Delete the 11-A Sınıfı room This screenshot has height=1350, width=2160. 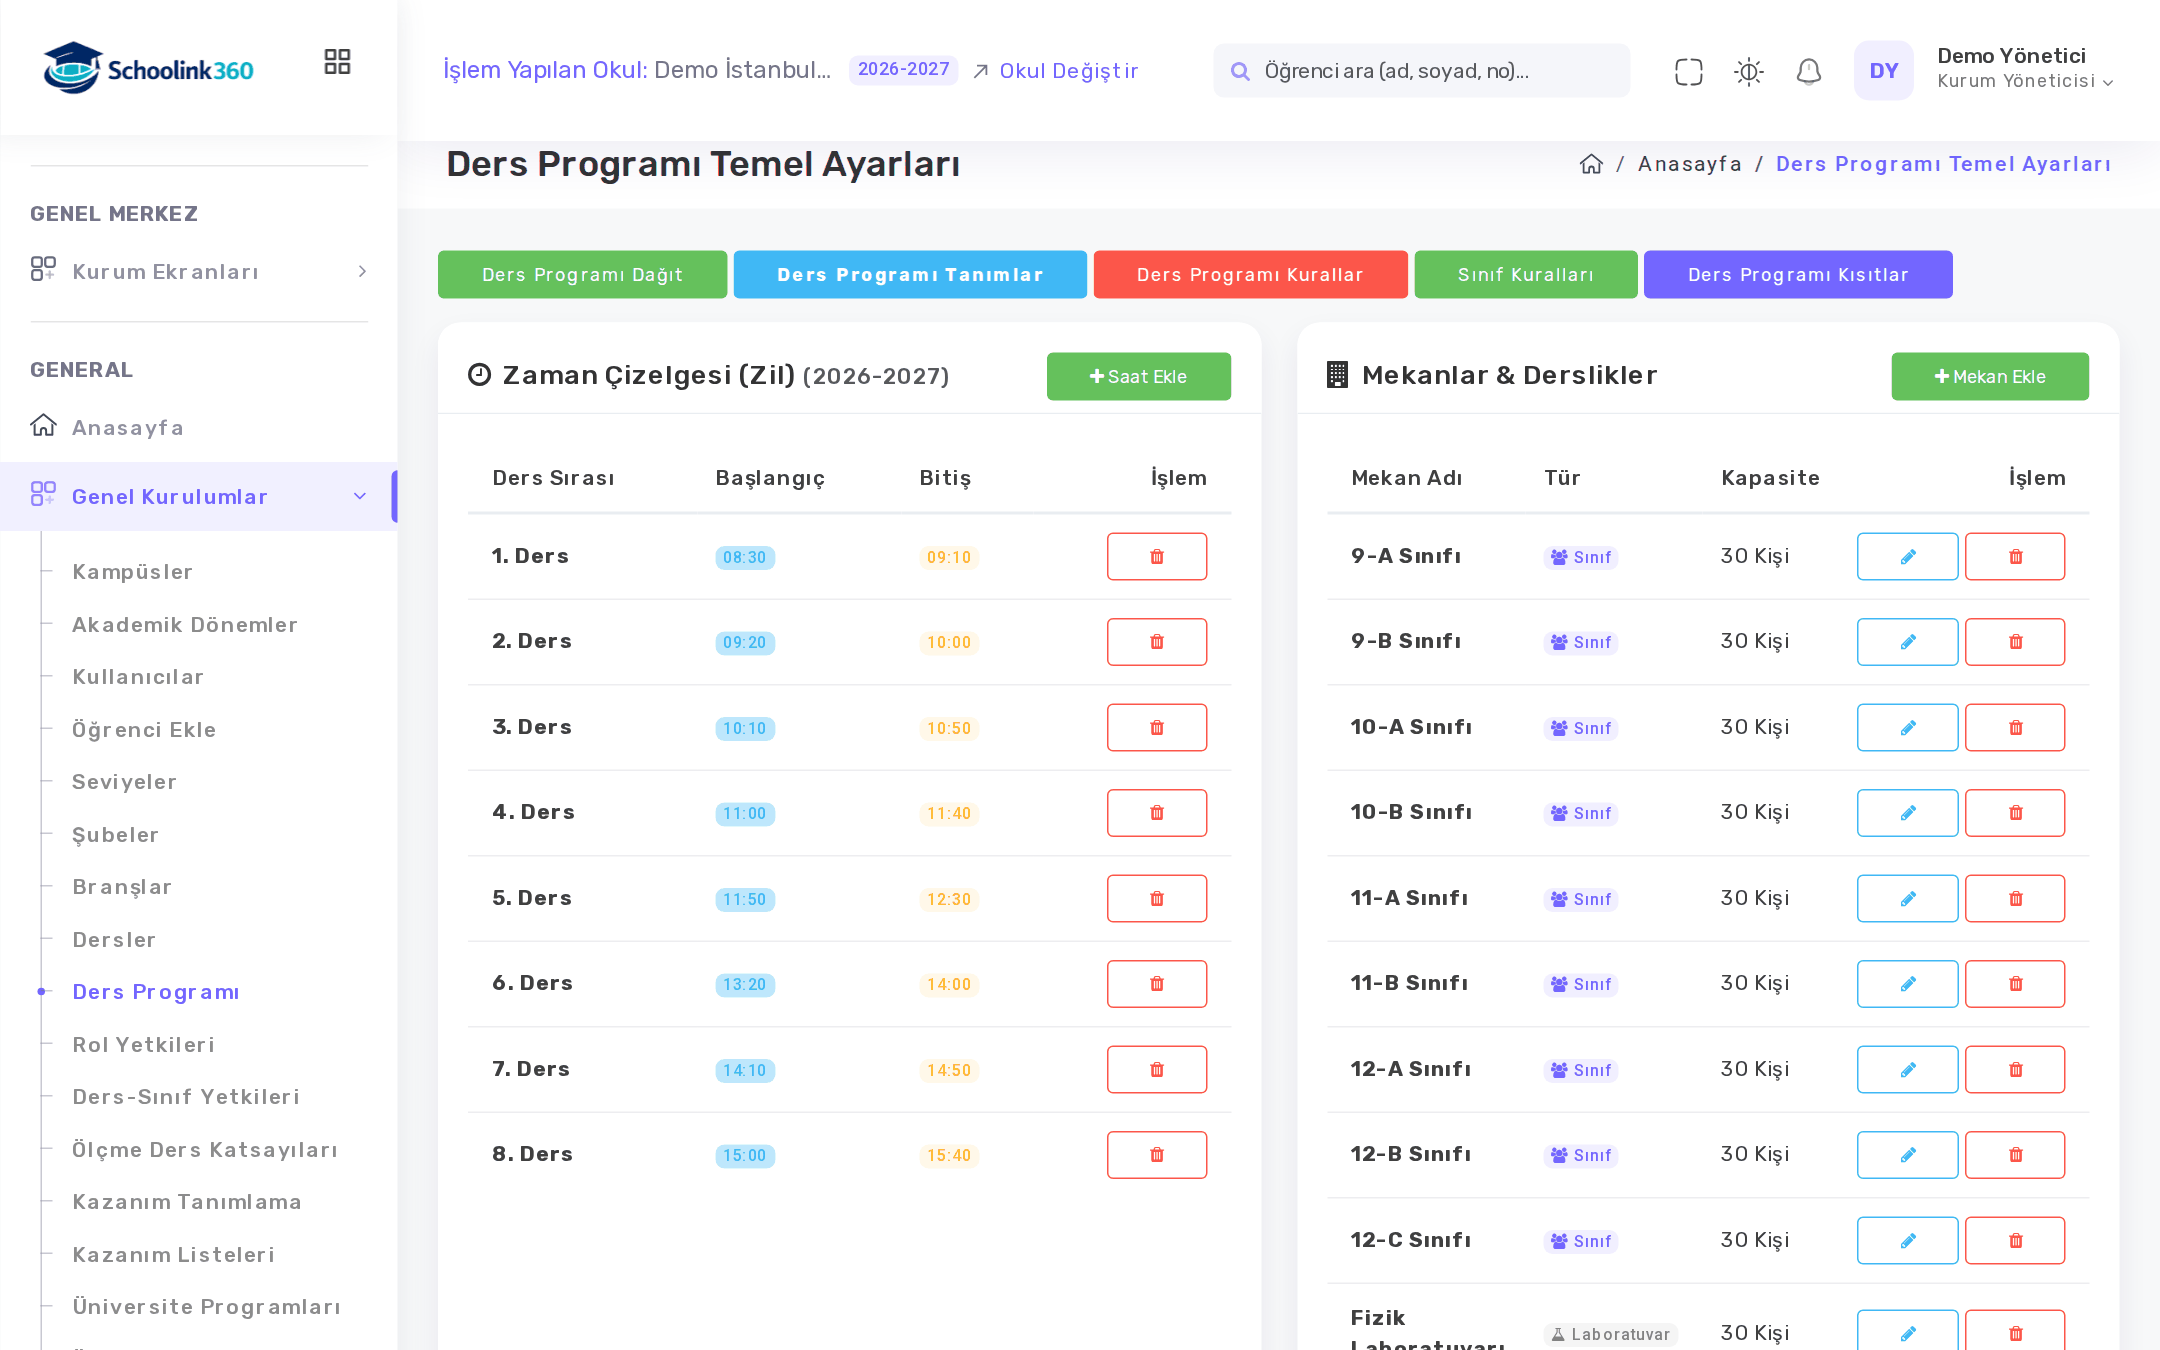(x=2014, y=898)
